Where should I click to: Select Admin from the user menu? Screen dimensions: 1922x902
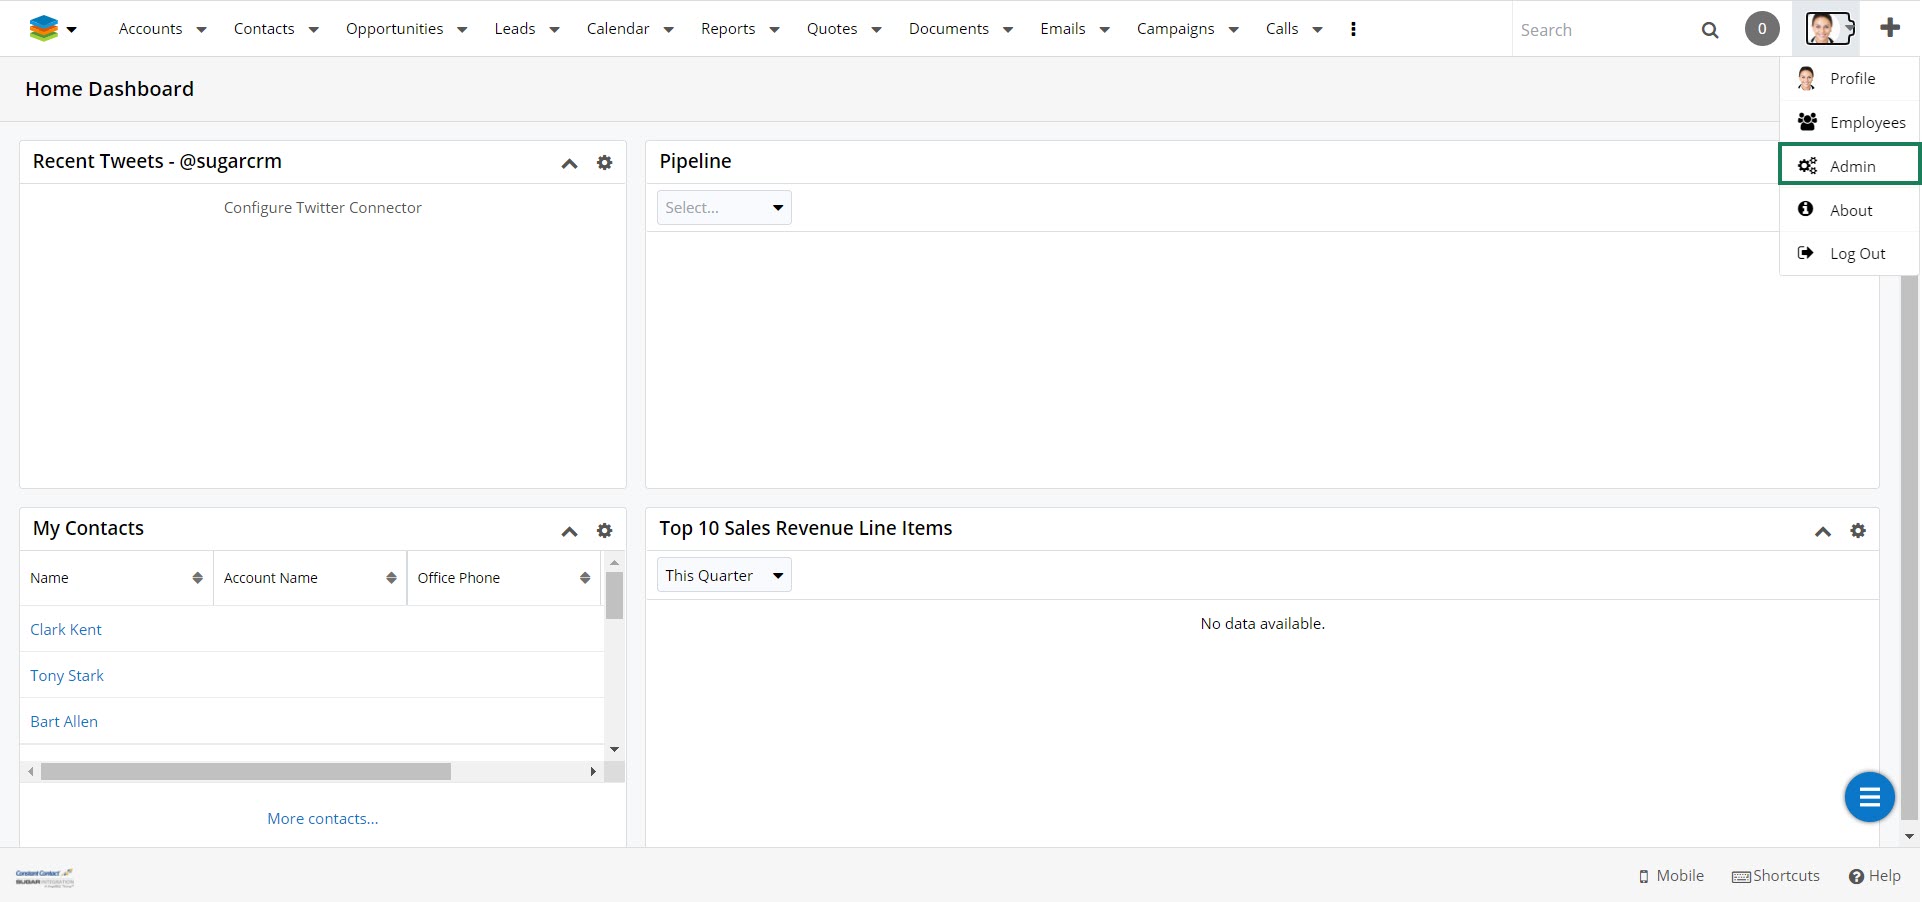click(1851, 166)
